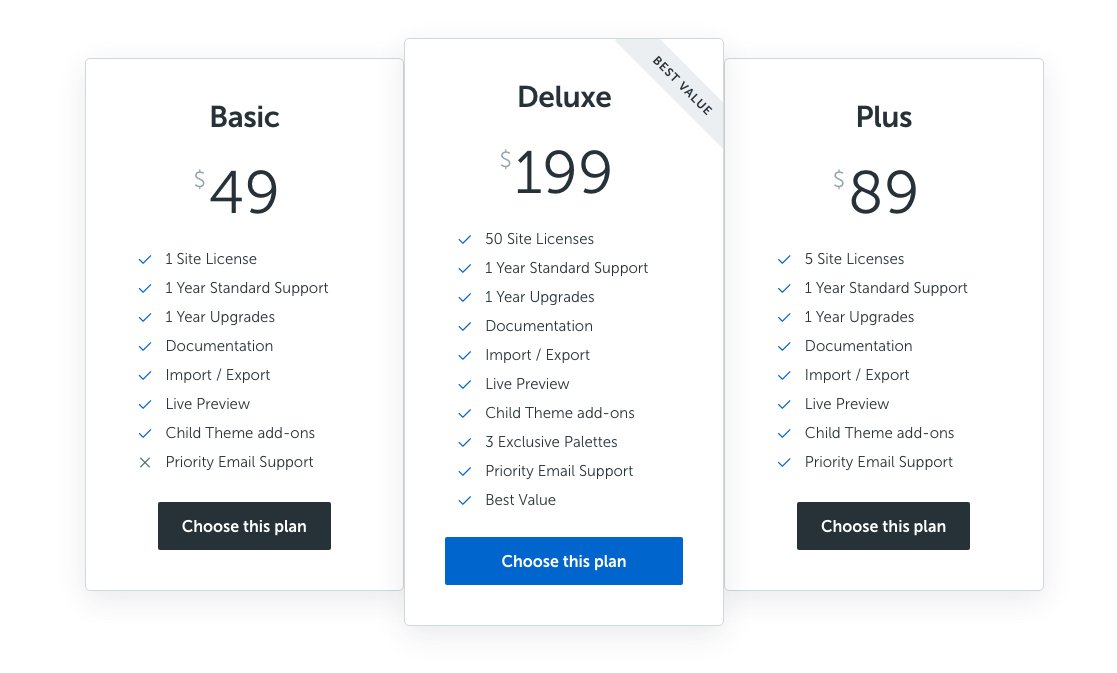Click checkmark beside Plus Priority Email Support
1117x673 pixels.
click(784, 462)
